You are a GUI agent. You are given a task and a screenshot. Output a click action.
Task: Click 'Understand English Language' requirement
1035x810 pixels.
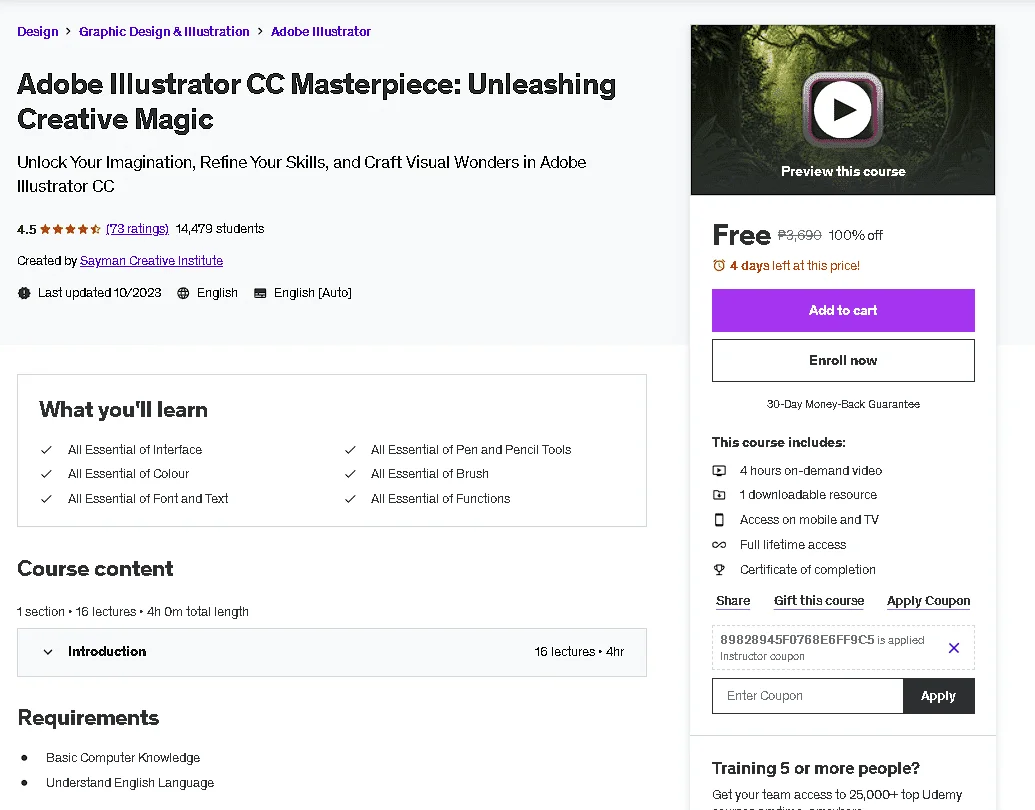coord(130,783)
